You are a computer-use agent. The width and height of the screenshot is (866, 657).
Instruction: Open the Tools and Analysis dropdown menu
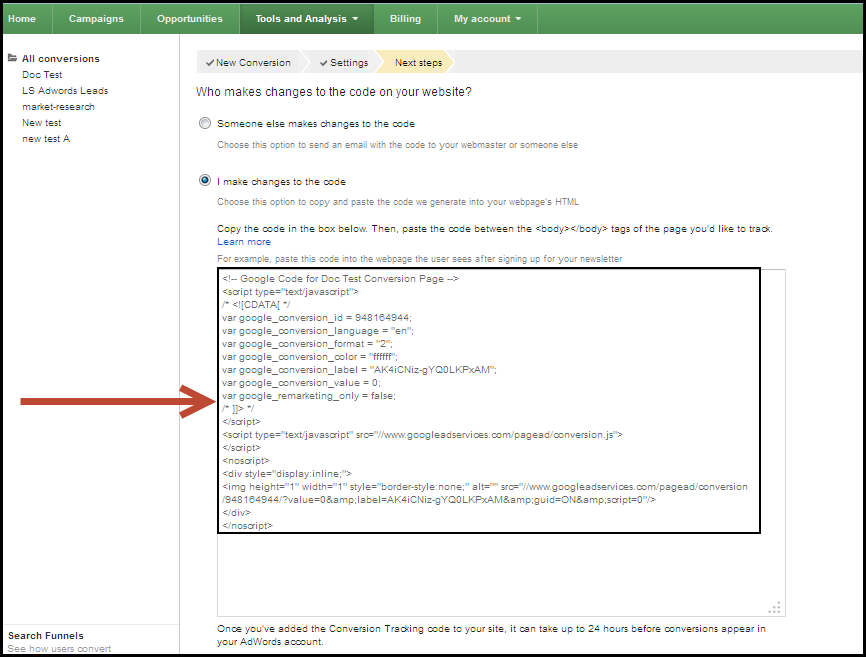click(x=306, y=19)
